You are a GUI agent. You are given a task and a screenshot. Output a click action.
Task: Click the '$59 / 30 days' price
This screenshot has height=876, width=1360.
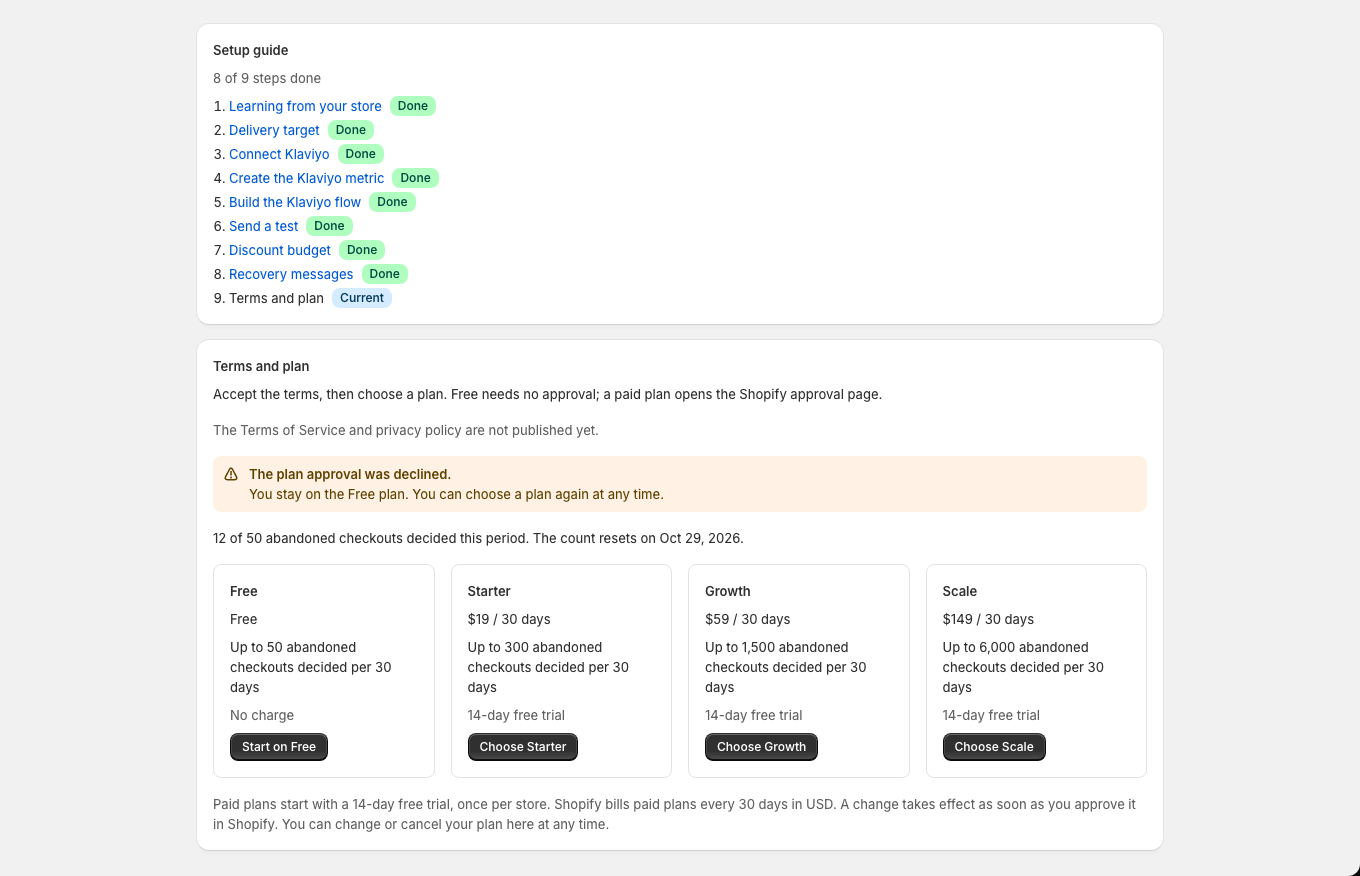coord(748,619)
